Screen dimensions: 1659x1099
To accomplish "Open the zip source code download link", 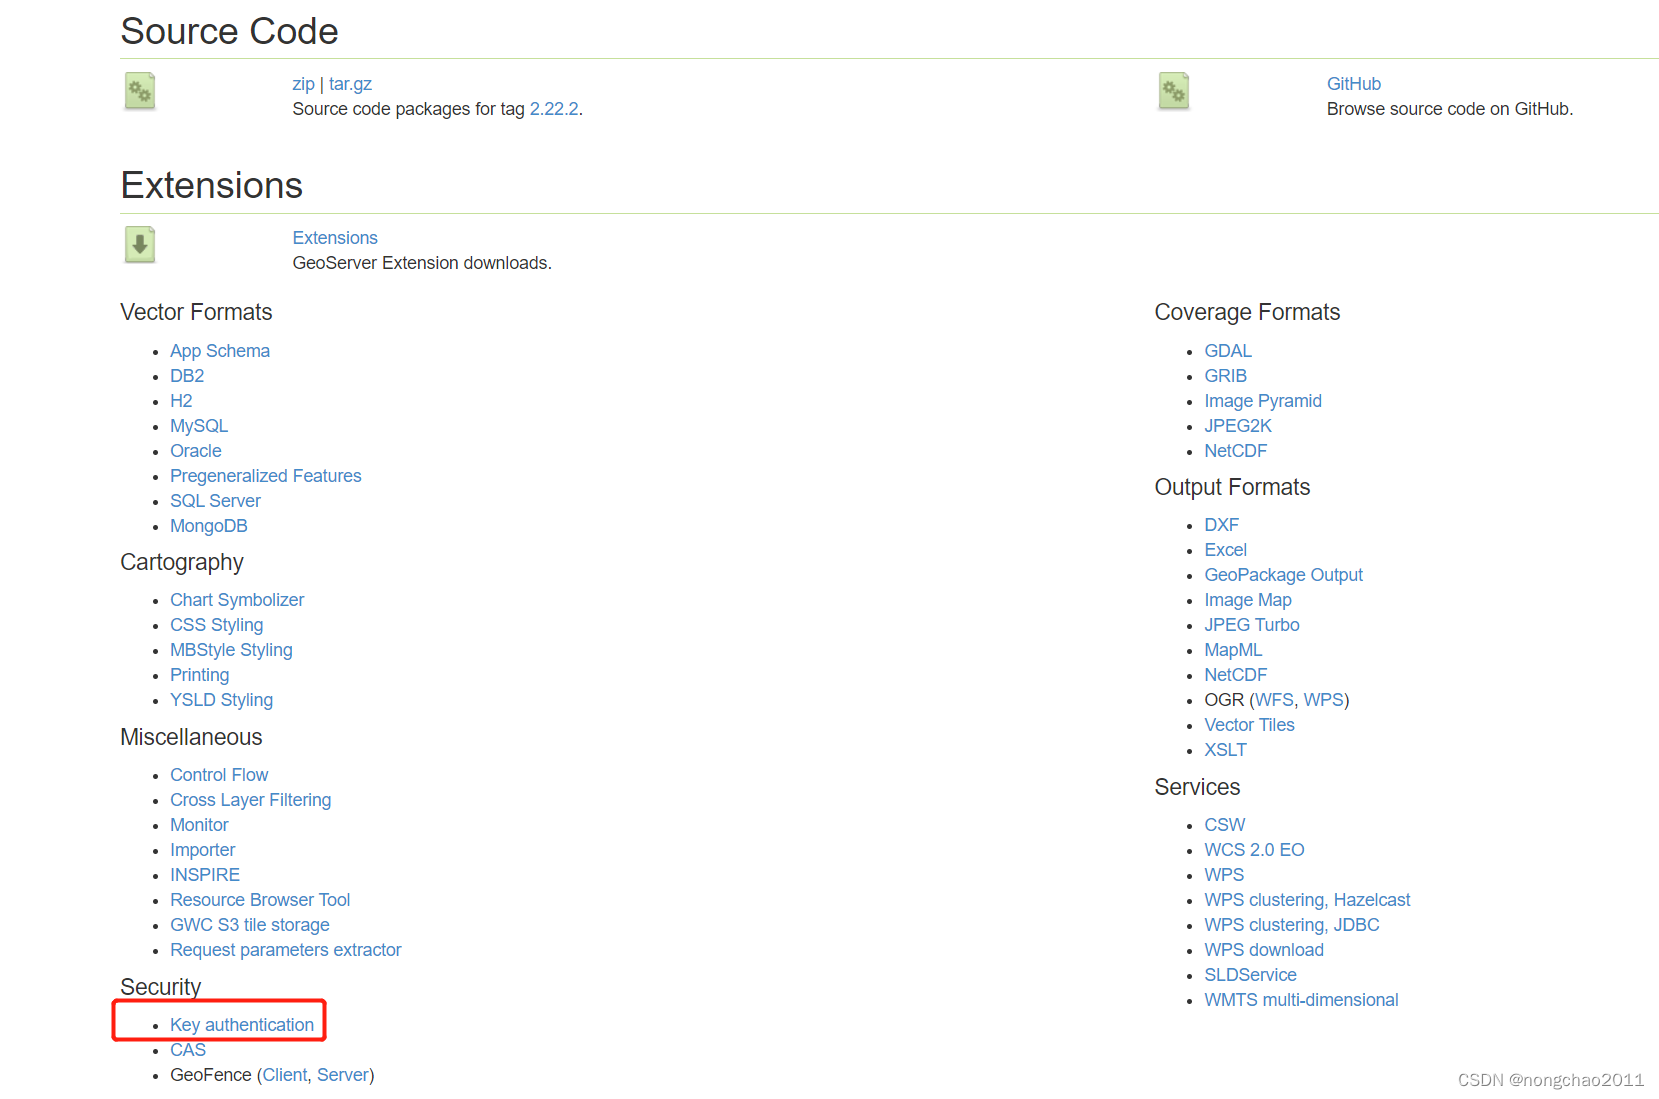I will point(303,84).
